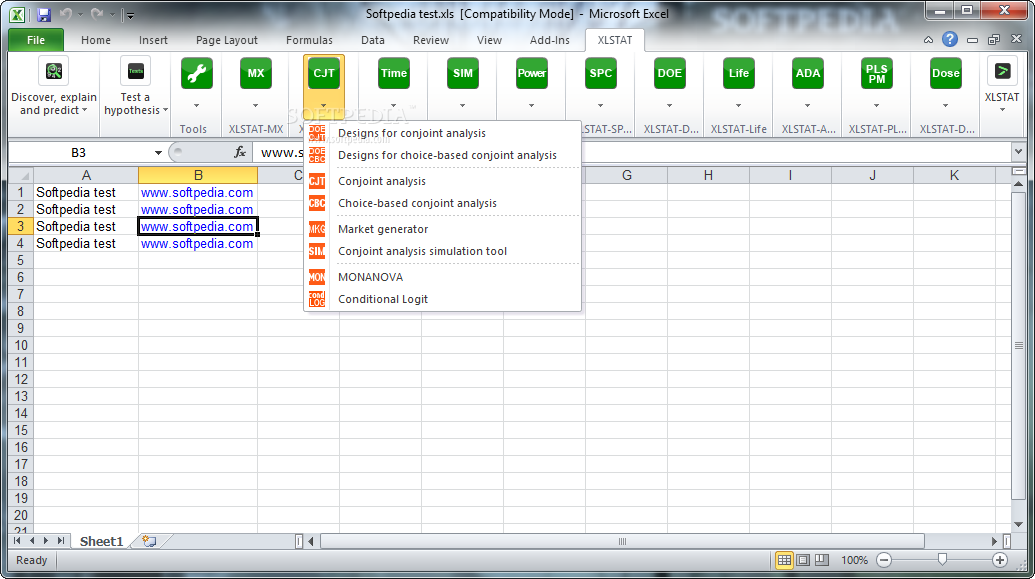Expand the Name Box dropdown
1035x579 pixels.
click(x=158, y=153)
